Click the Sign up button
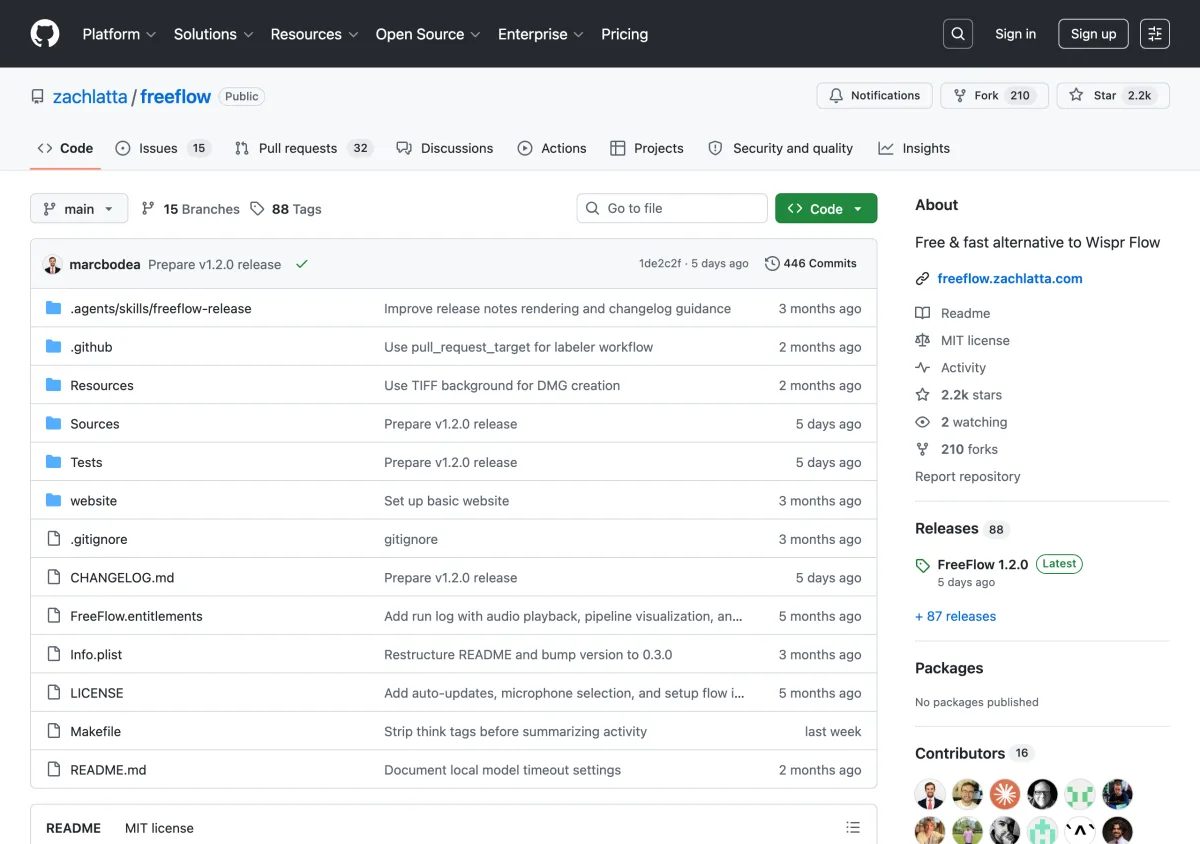 (1093, 34)
